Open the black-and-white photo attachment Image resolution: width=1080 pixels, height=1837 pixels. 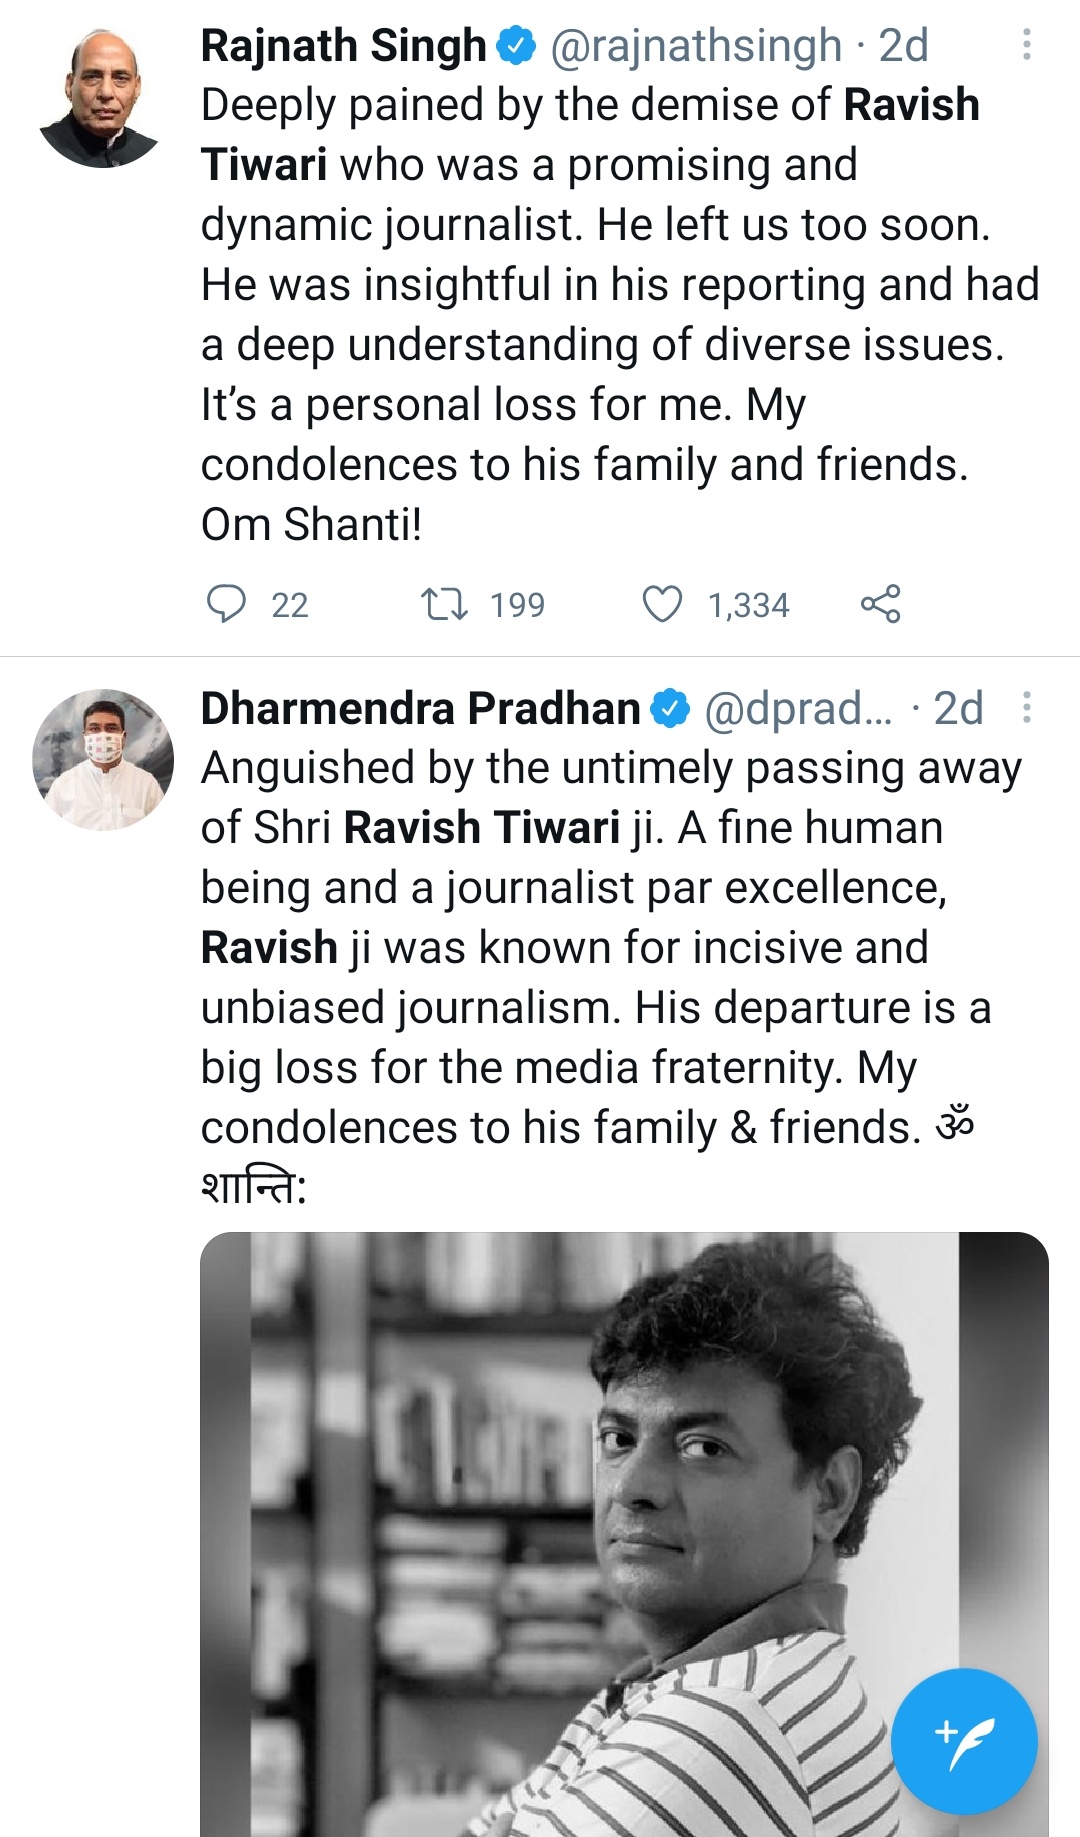(x=624, y=1534)
